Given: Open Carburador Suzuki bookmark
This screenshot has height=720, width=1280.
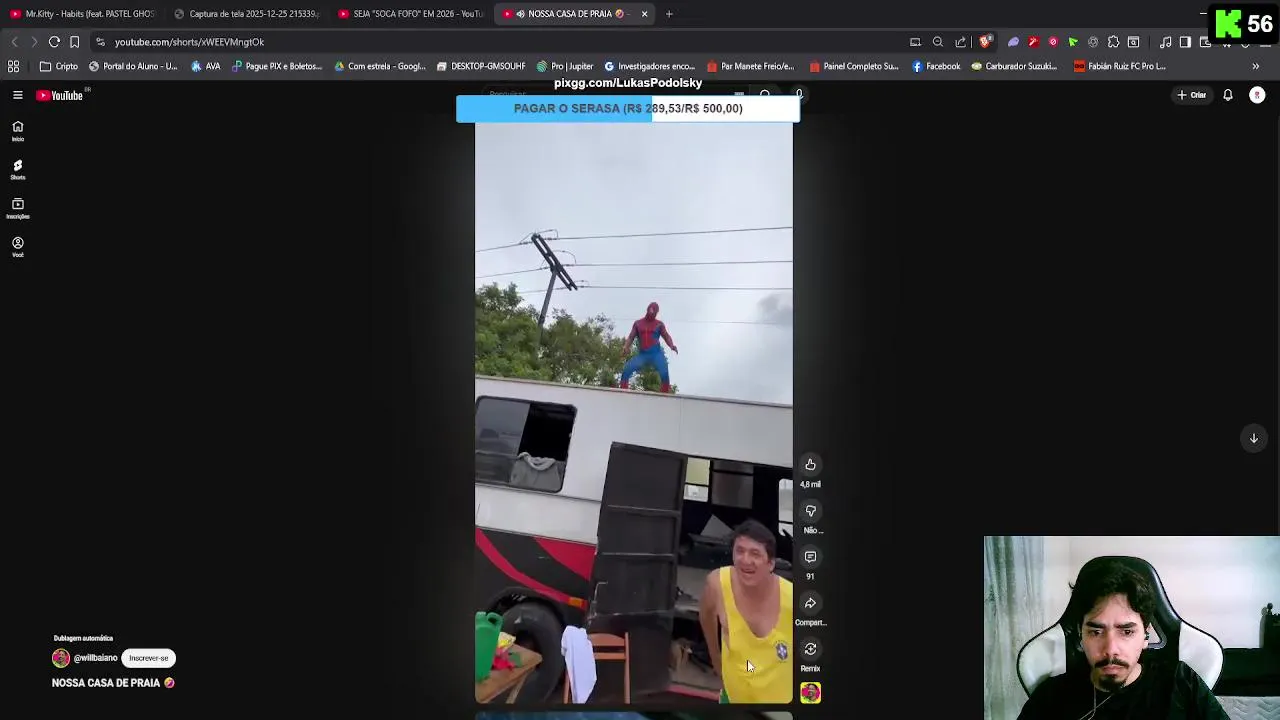Looking at the screenshot, I should click(1014, 66).
